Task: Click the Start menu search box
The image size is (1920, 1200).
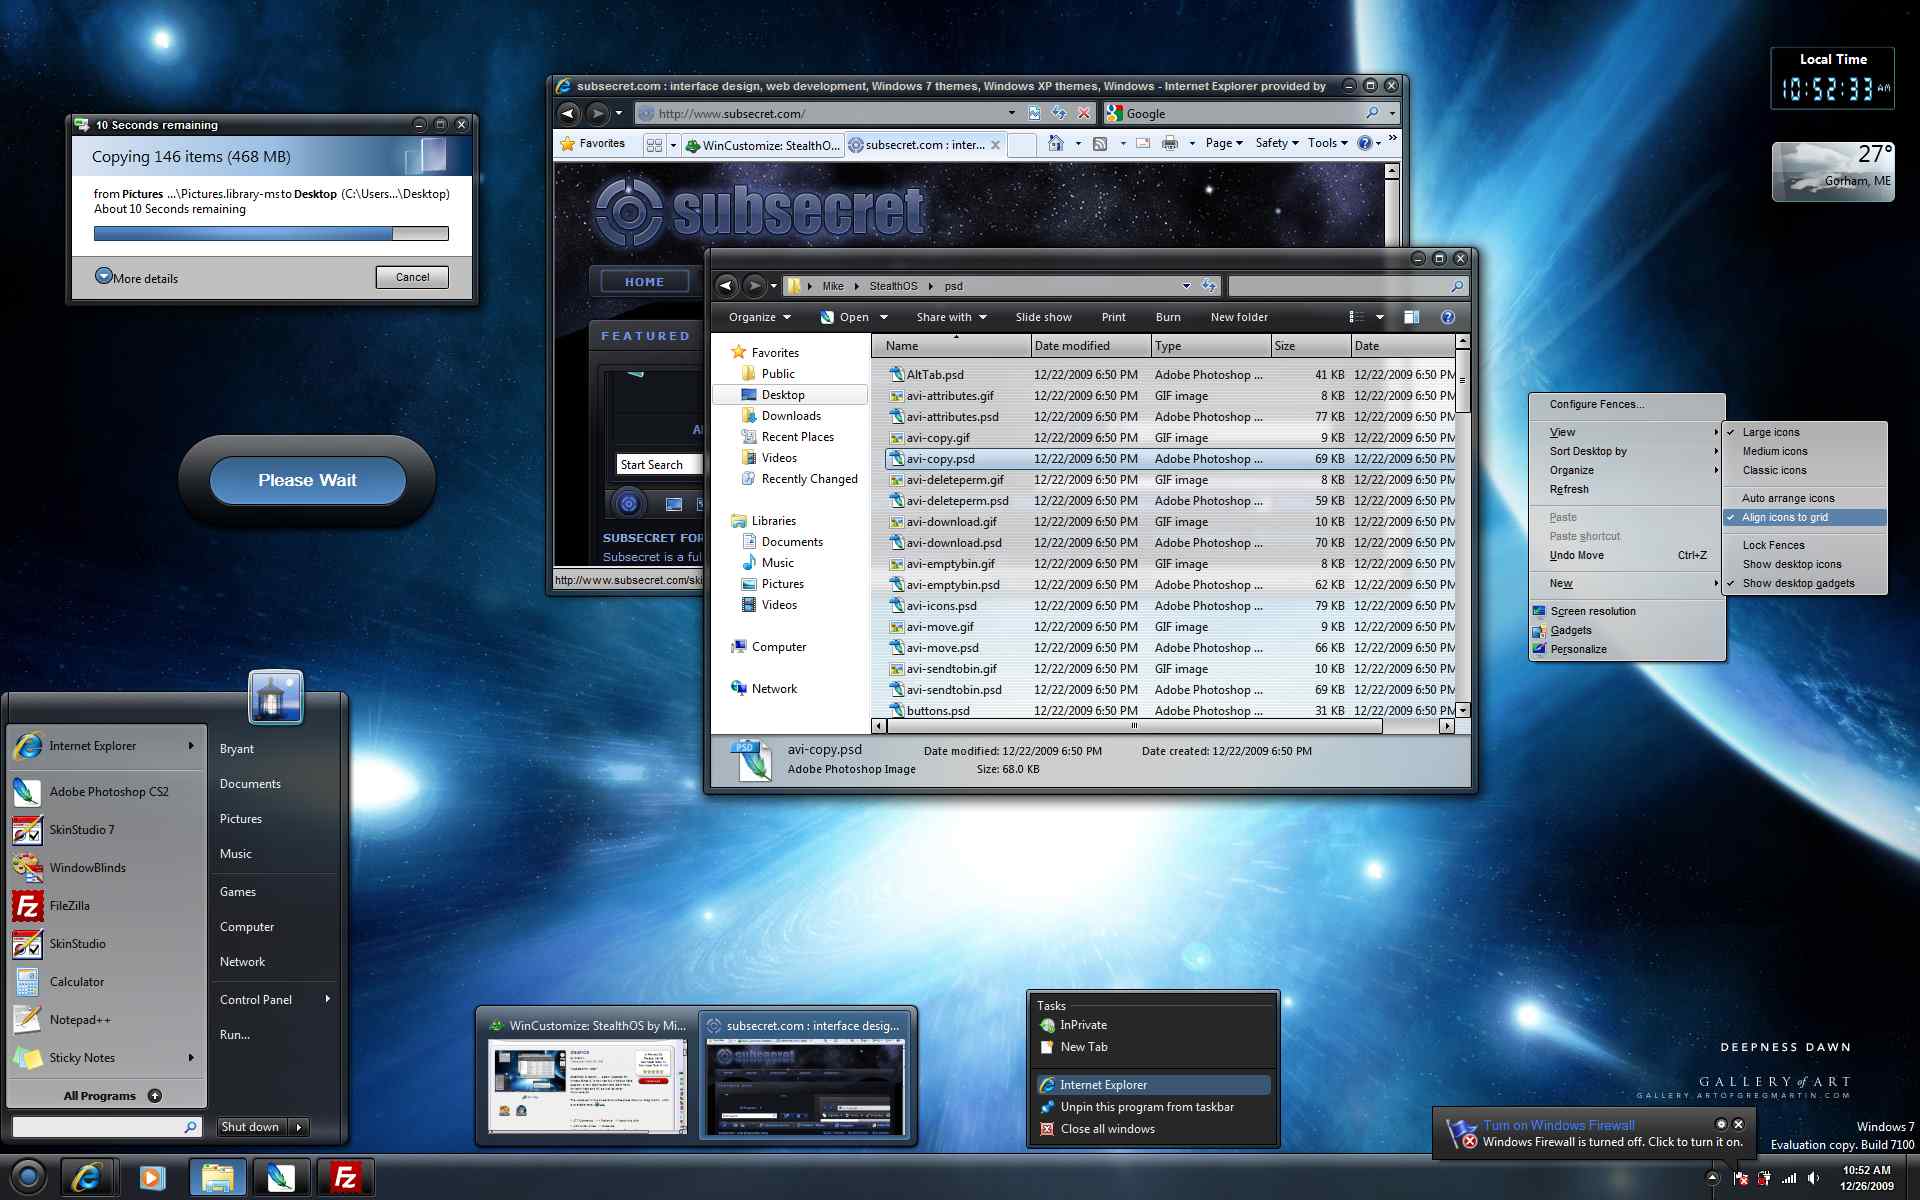Action: (x=106, y=1127)
